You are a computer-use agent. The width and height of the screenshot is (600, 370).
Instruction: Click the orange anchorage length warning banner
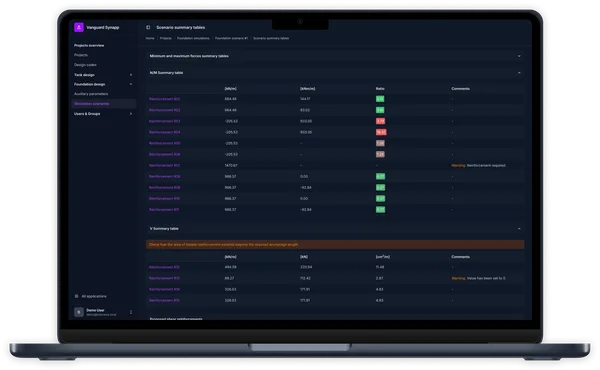coord(335,244)
